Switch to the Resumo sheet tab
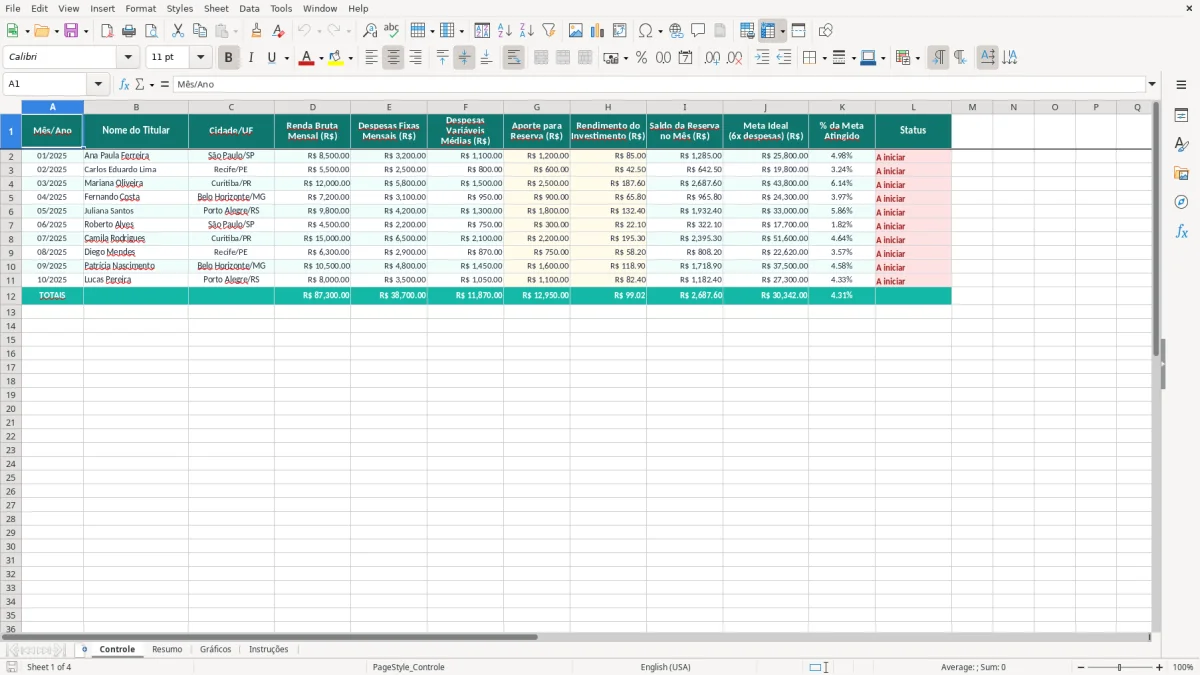This screenshot has width=1200, height=675. (x=167, y=649)
